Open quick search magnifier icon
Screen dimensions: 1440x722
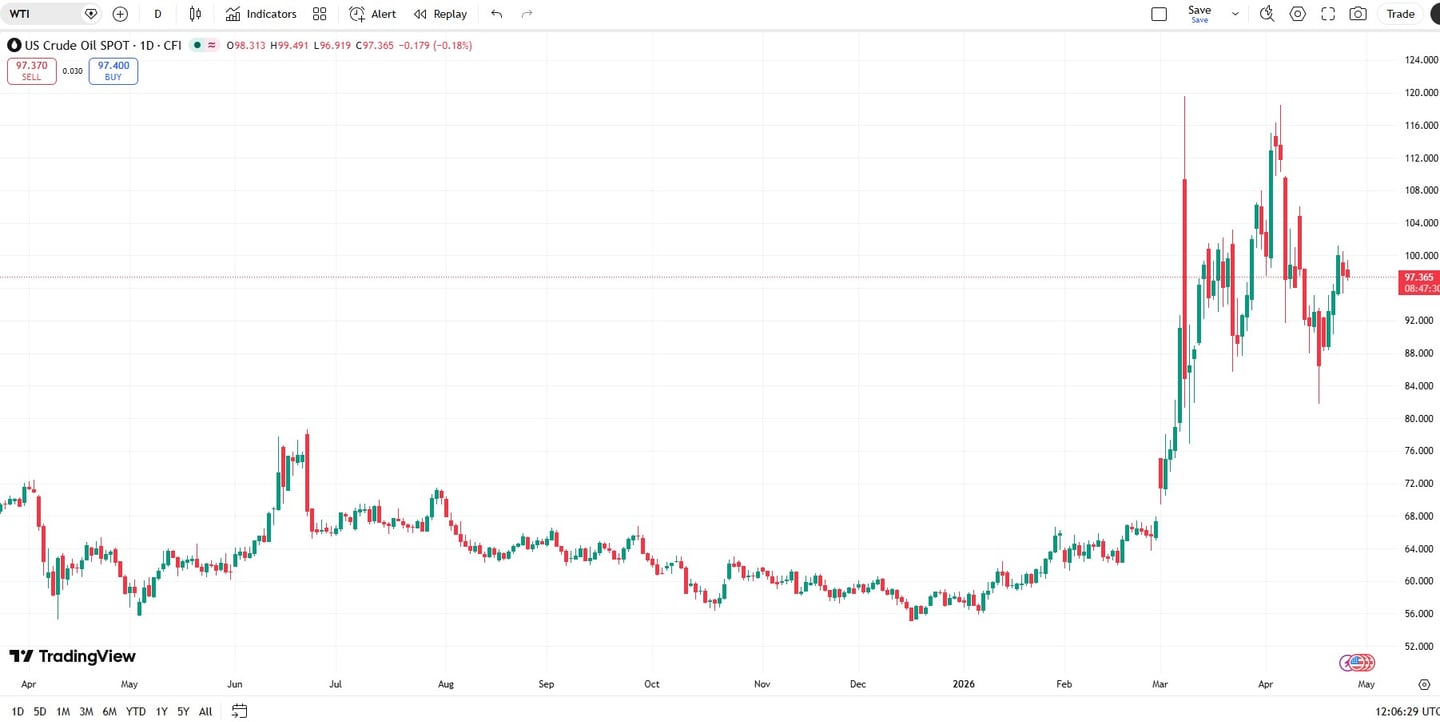coord(1267,14)
